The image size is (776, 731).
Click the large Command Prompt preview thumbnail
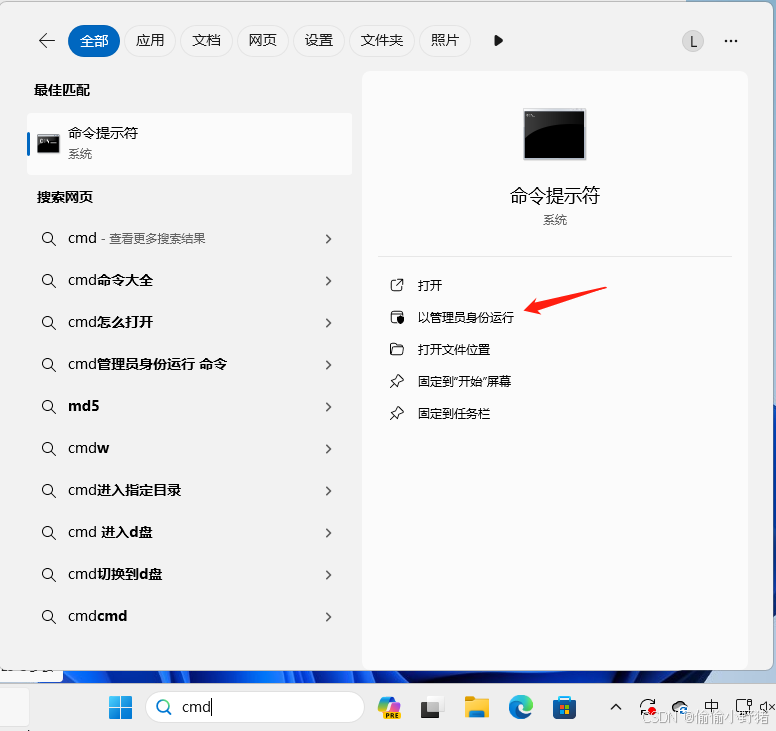tap(554, 134)
